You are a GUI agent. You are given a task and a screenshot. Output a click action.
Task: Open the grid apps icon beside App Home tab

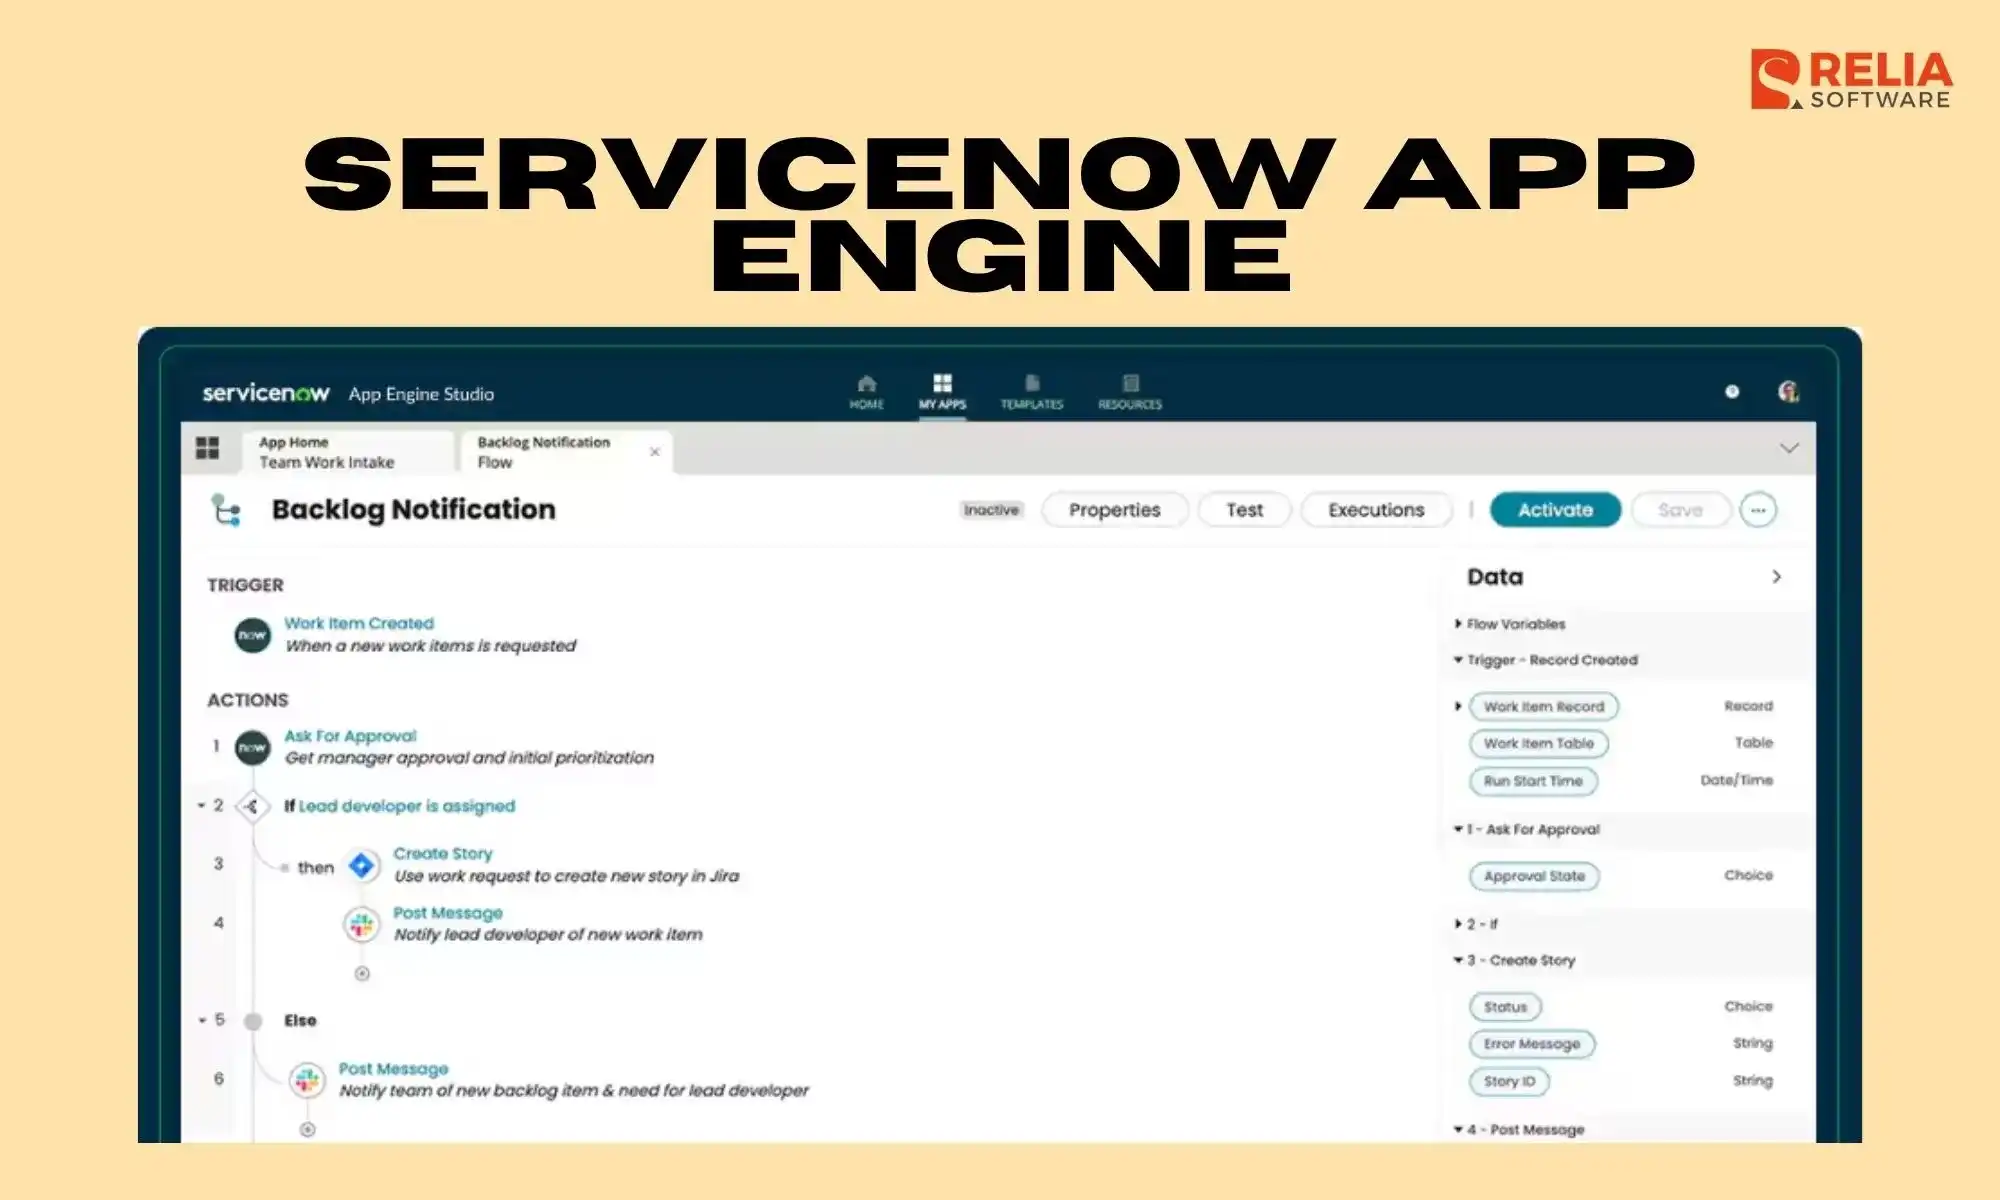pos(207,448)
